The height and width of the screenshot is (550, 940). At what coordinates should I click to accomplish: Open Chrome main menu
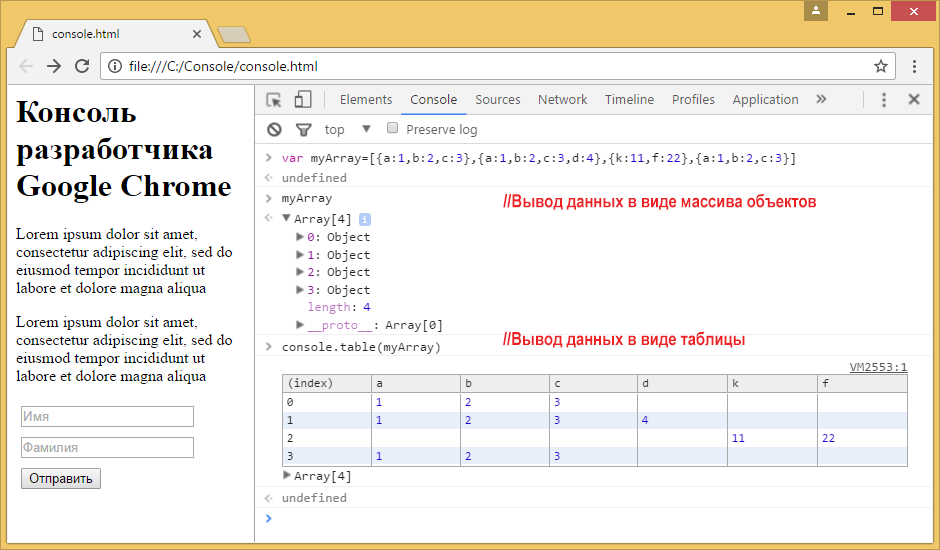tap(914, 66)
